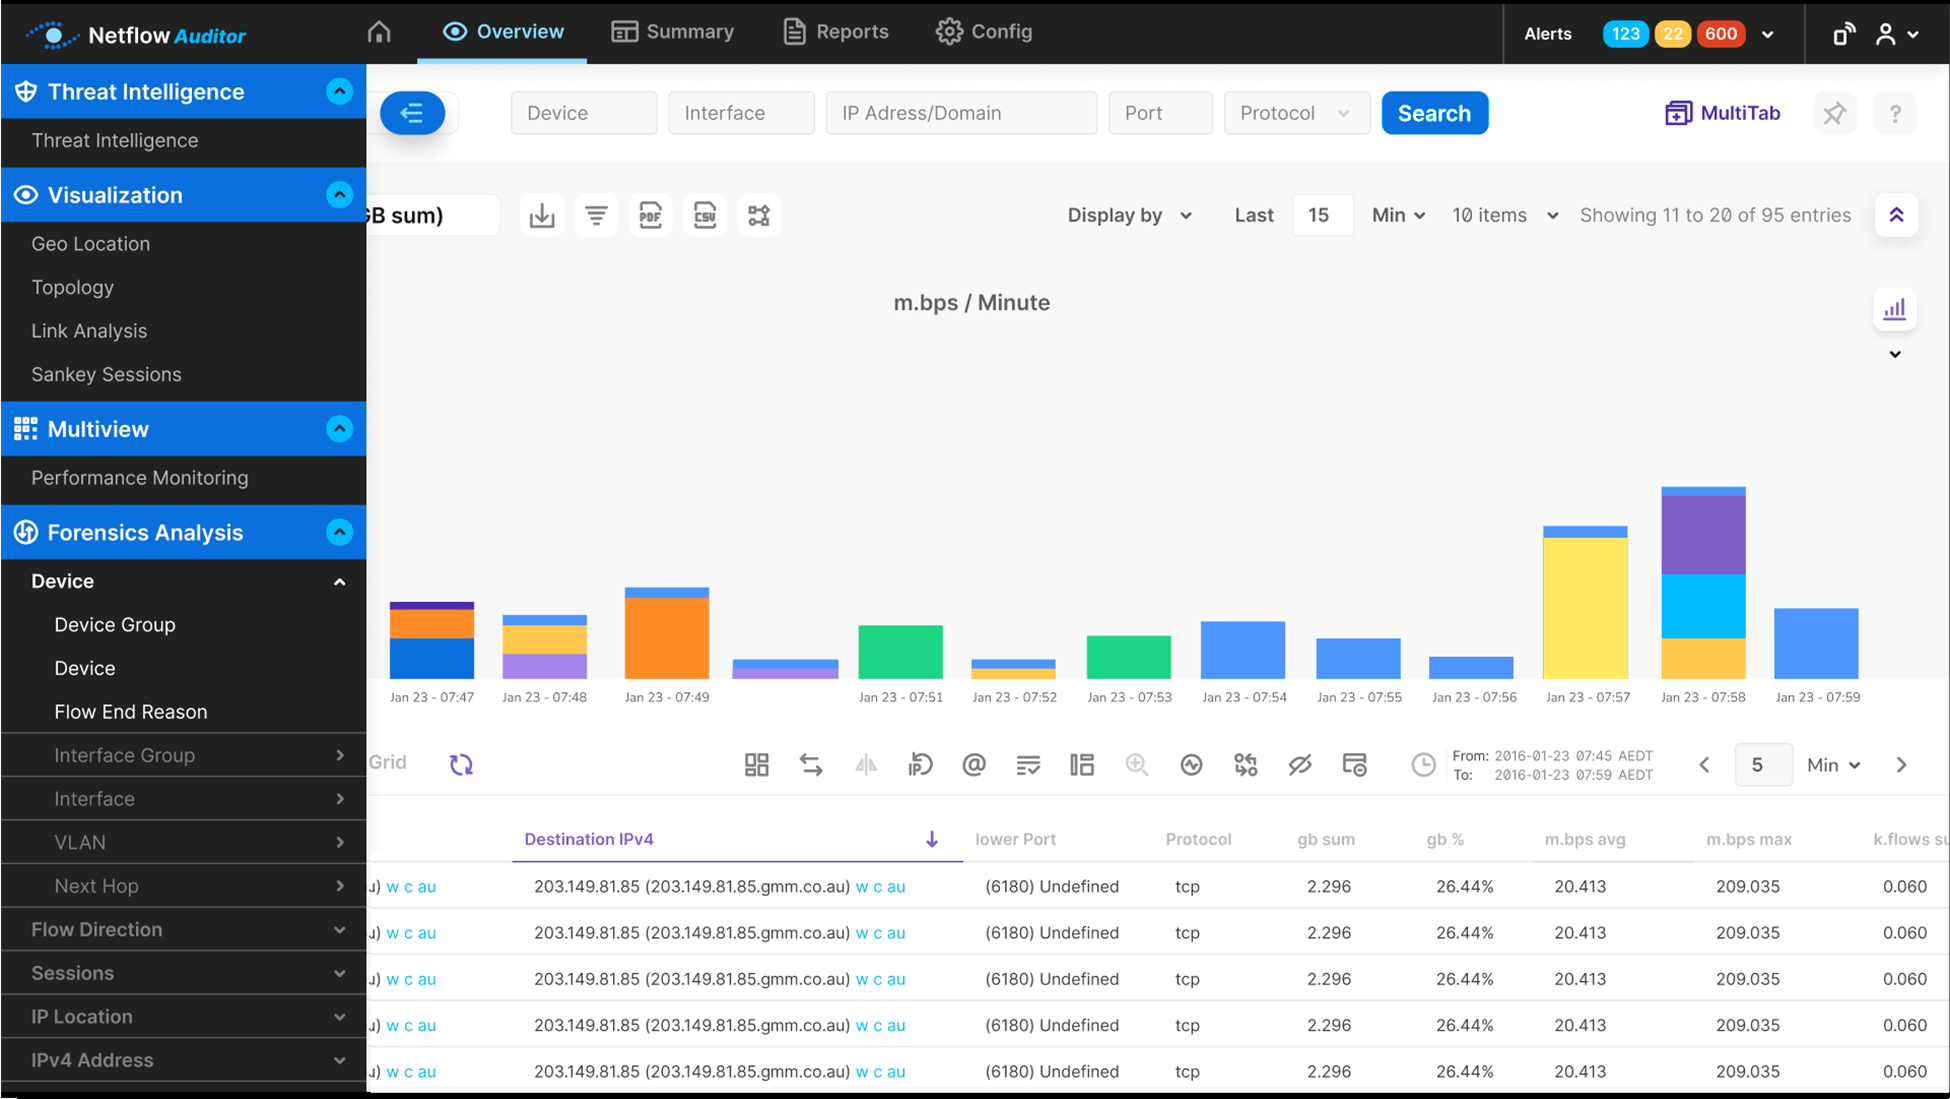
Task: Click the refresh/reload icon in grid
Action: (x=462, y=764)
